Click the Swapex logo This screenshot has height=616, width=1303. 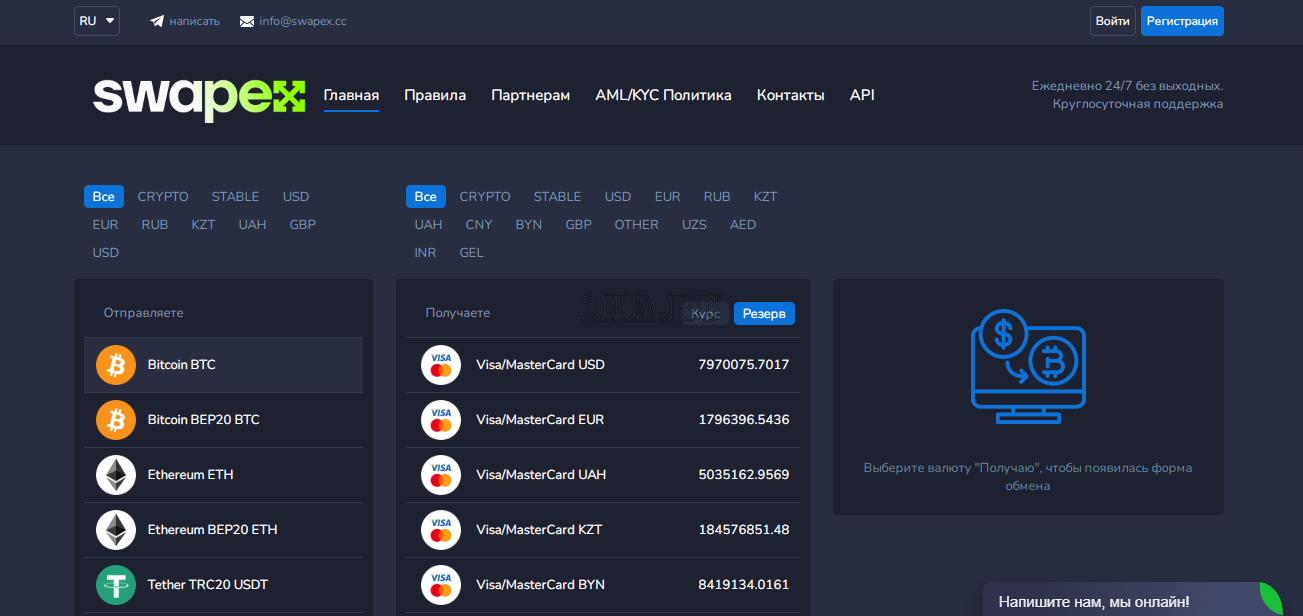[x=199, y=97]
